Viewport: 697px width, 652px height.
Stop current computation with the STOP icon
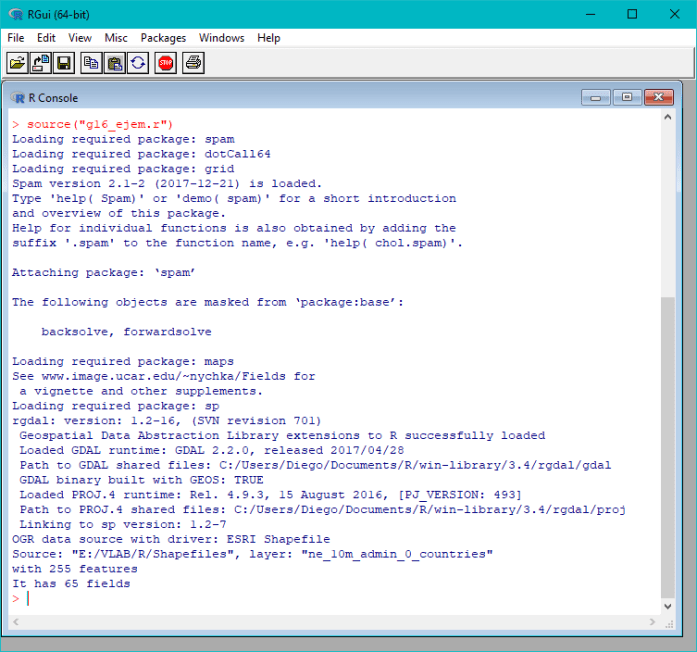click(166, 63)
